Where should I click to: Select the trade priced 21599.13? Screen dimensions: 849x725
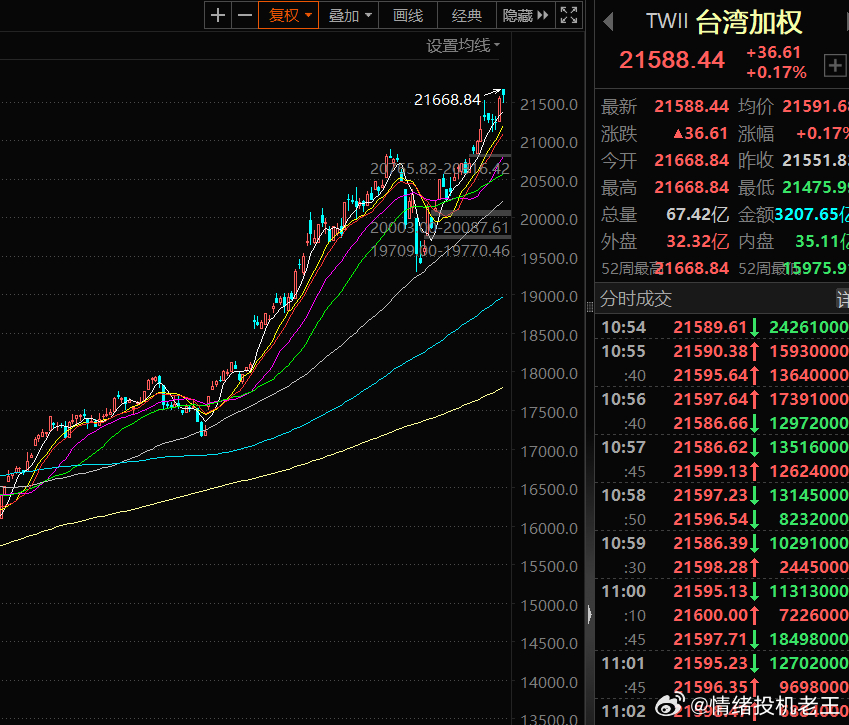coord(722,472)
